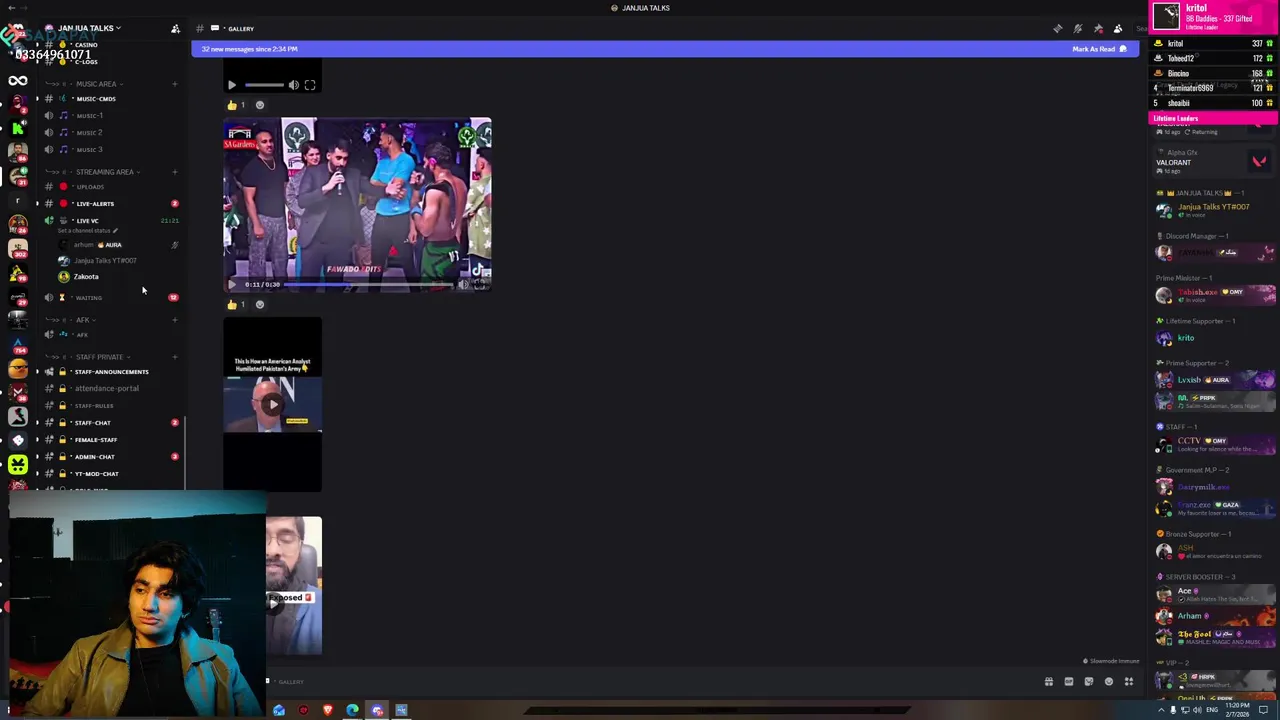Open pinned messages icon in header
This screenshot has width=1280, height=720.
coord(1098,28)
